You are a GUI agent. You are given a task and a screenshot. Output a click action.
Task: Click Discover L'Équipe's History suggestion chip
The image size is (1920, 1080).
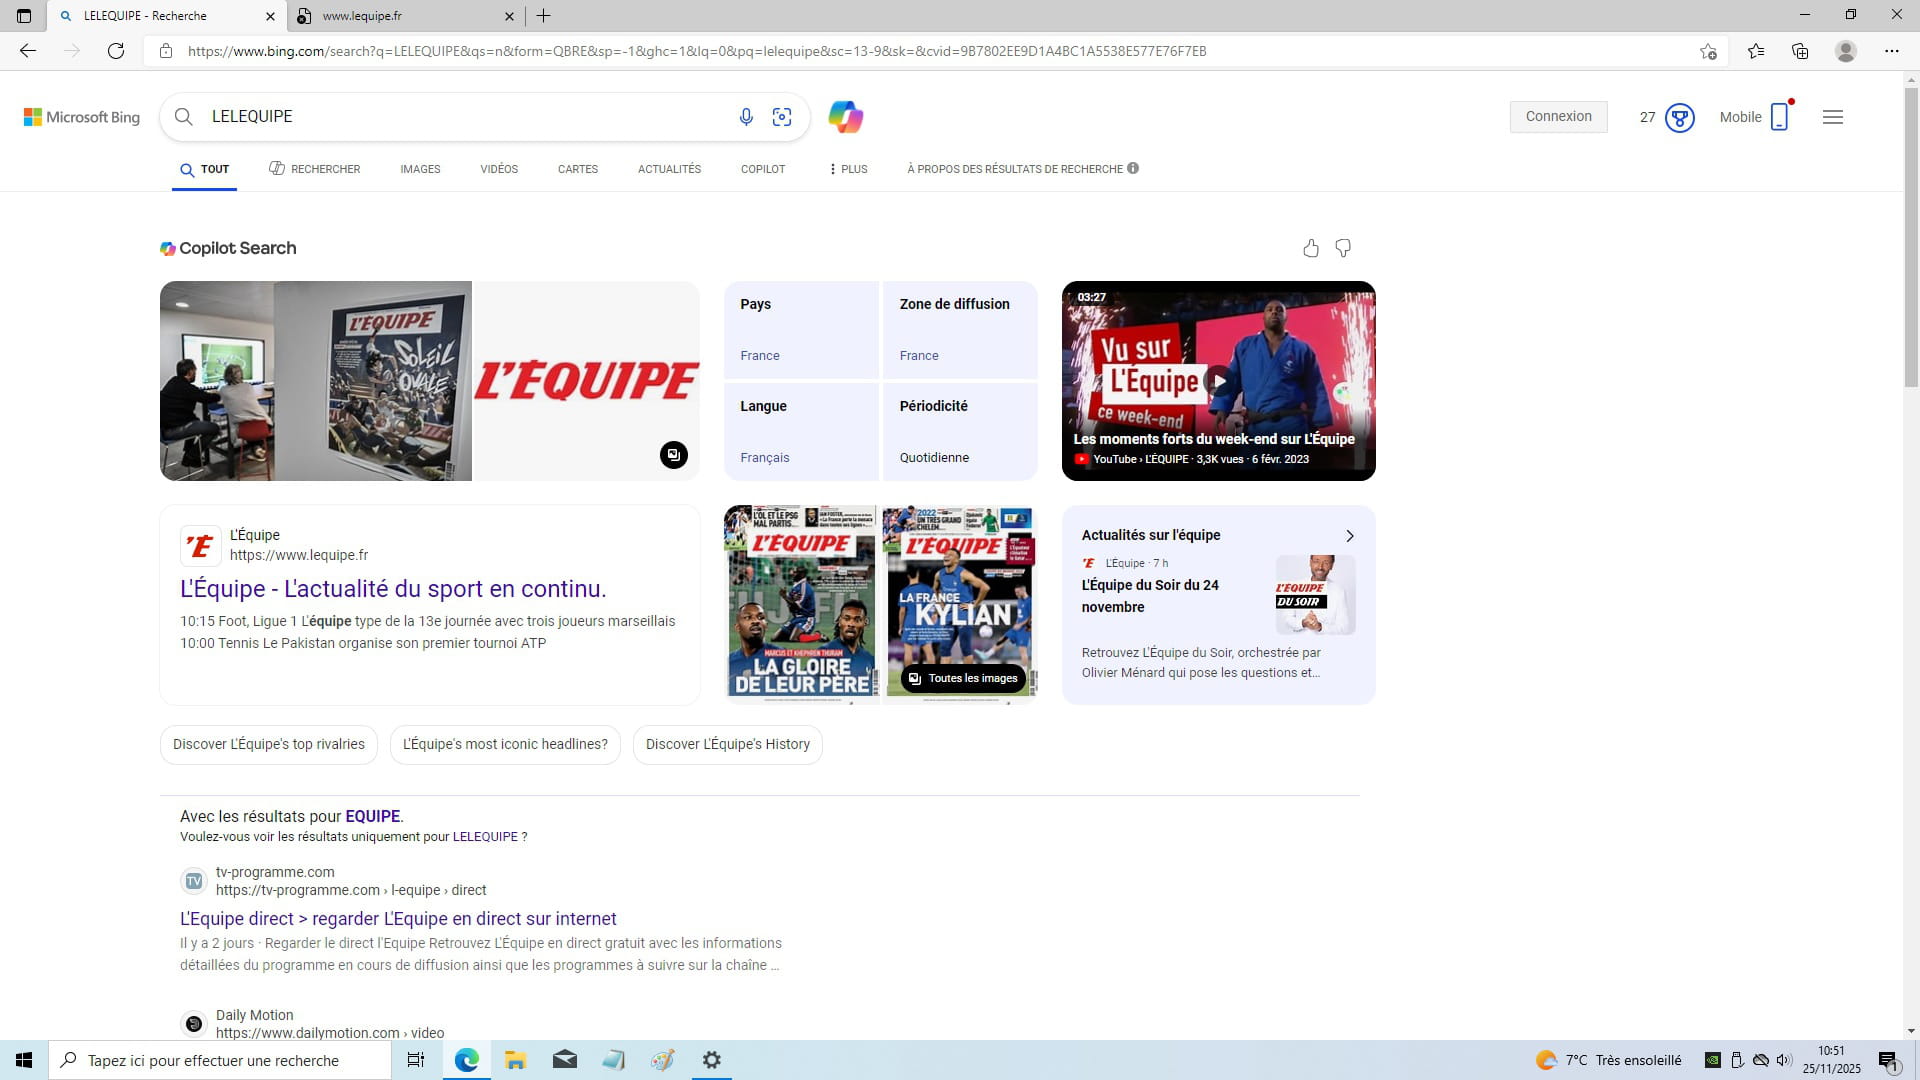click(x=727, y=744)
